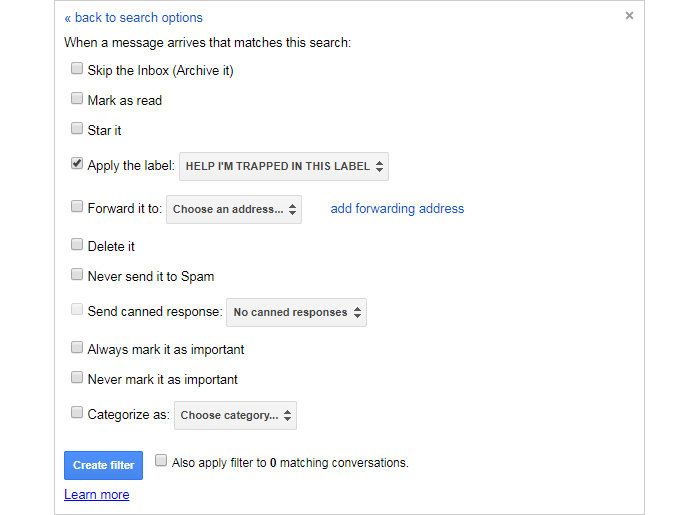Enable Never send it to Spam
The width and height of the screenshot is (700, 515).
pyautogui.click(x=77, y=275)
